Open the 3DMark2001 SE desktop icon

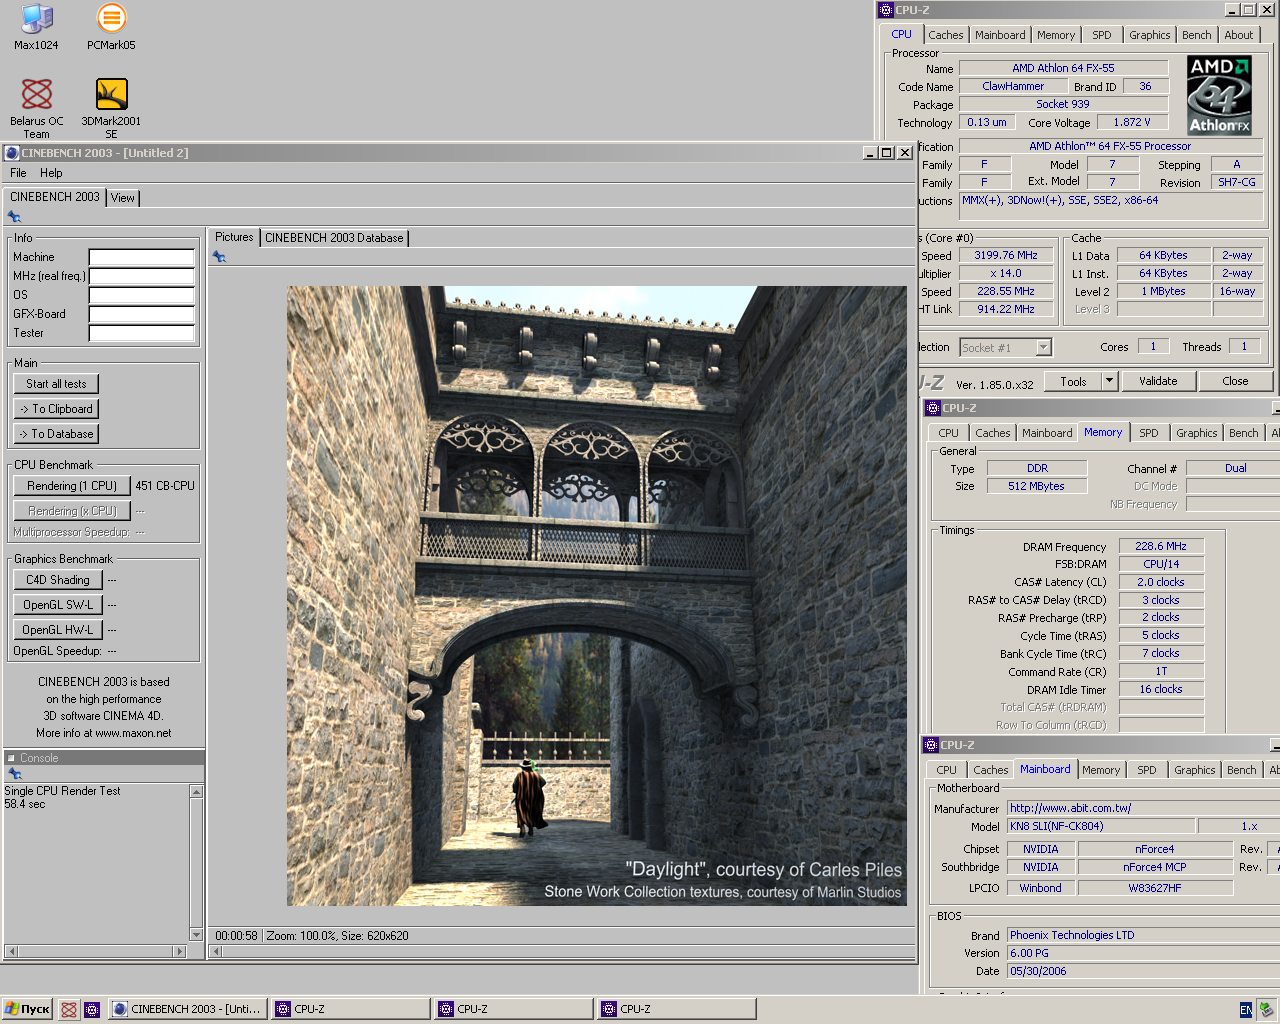111,108
